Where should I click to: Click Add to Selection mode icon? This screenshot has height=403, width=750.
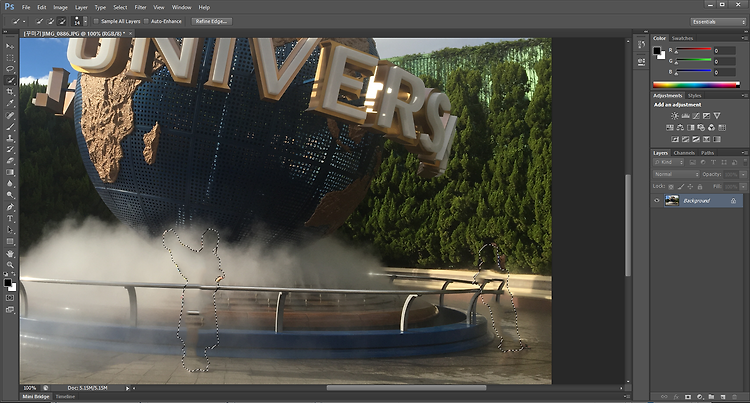click(x=51, y=21)
